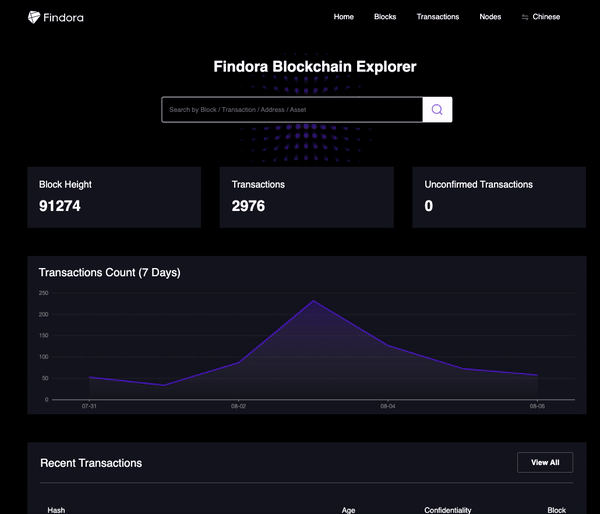Click the Findora logo

[56, 17]
